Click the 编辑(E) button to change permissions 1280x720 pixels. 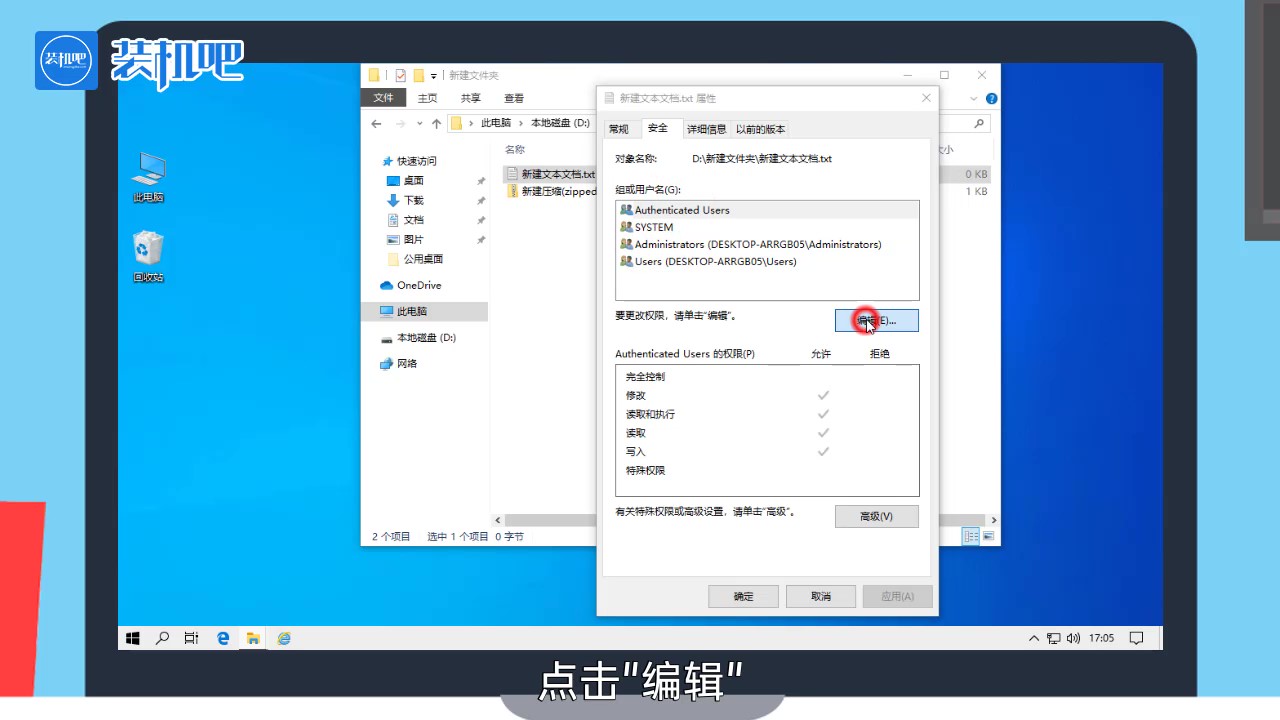877,320
